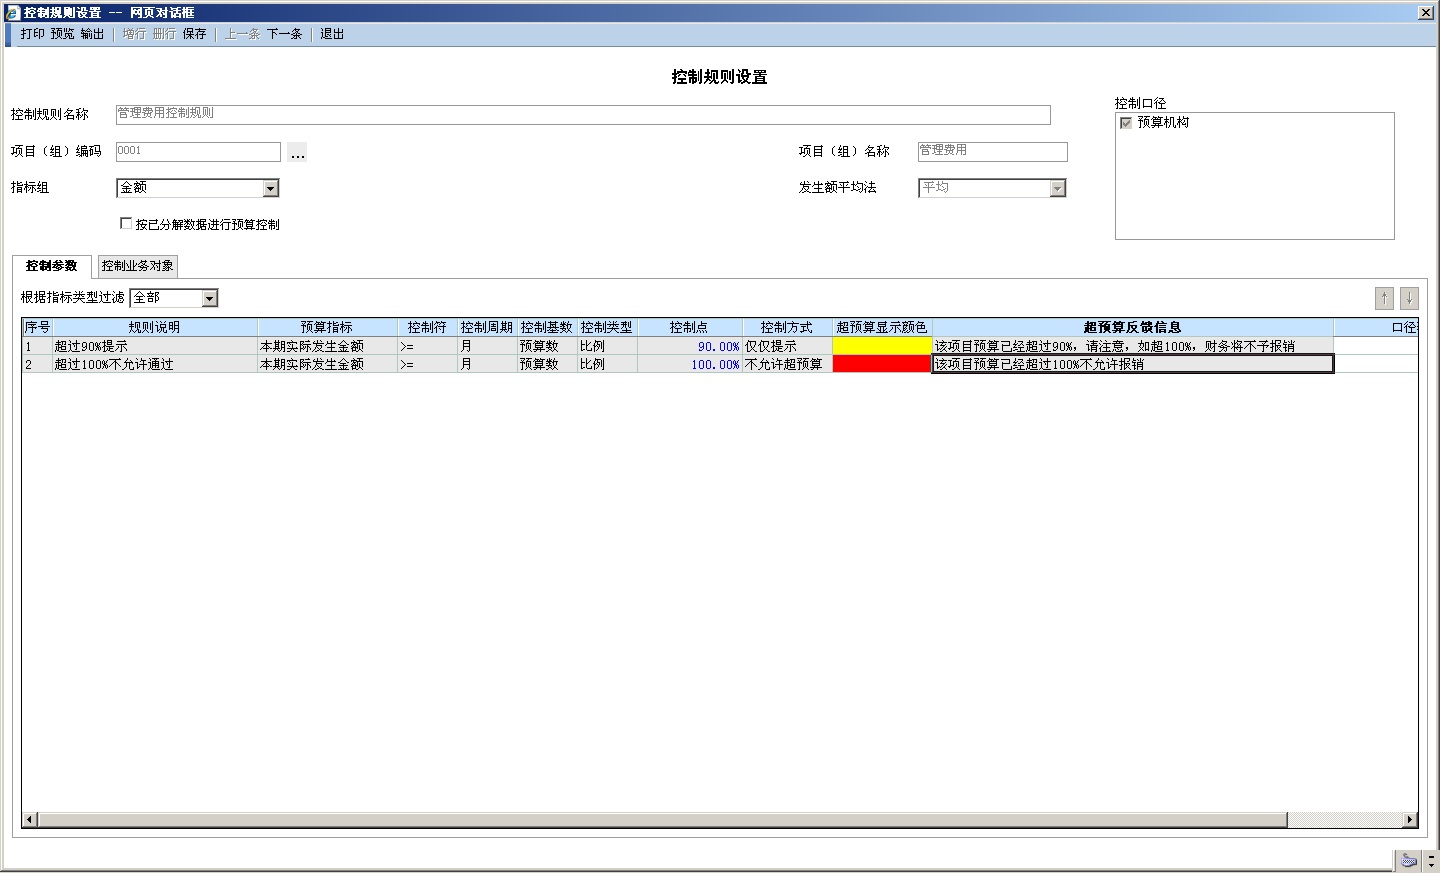Click the 仅仅提示 control method cell
The height and width of the screenshot is (874, 1440).
[787, 346]
